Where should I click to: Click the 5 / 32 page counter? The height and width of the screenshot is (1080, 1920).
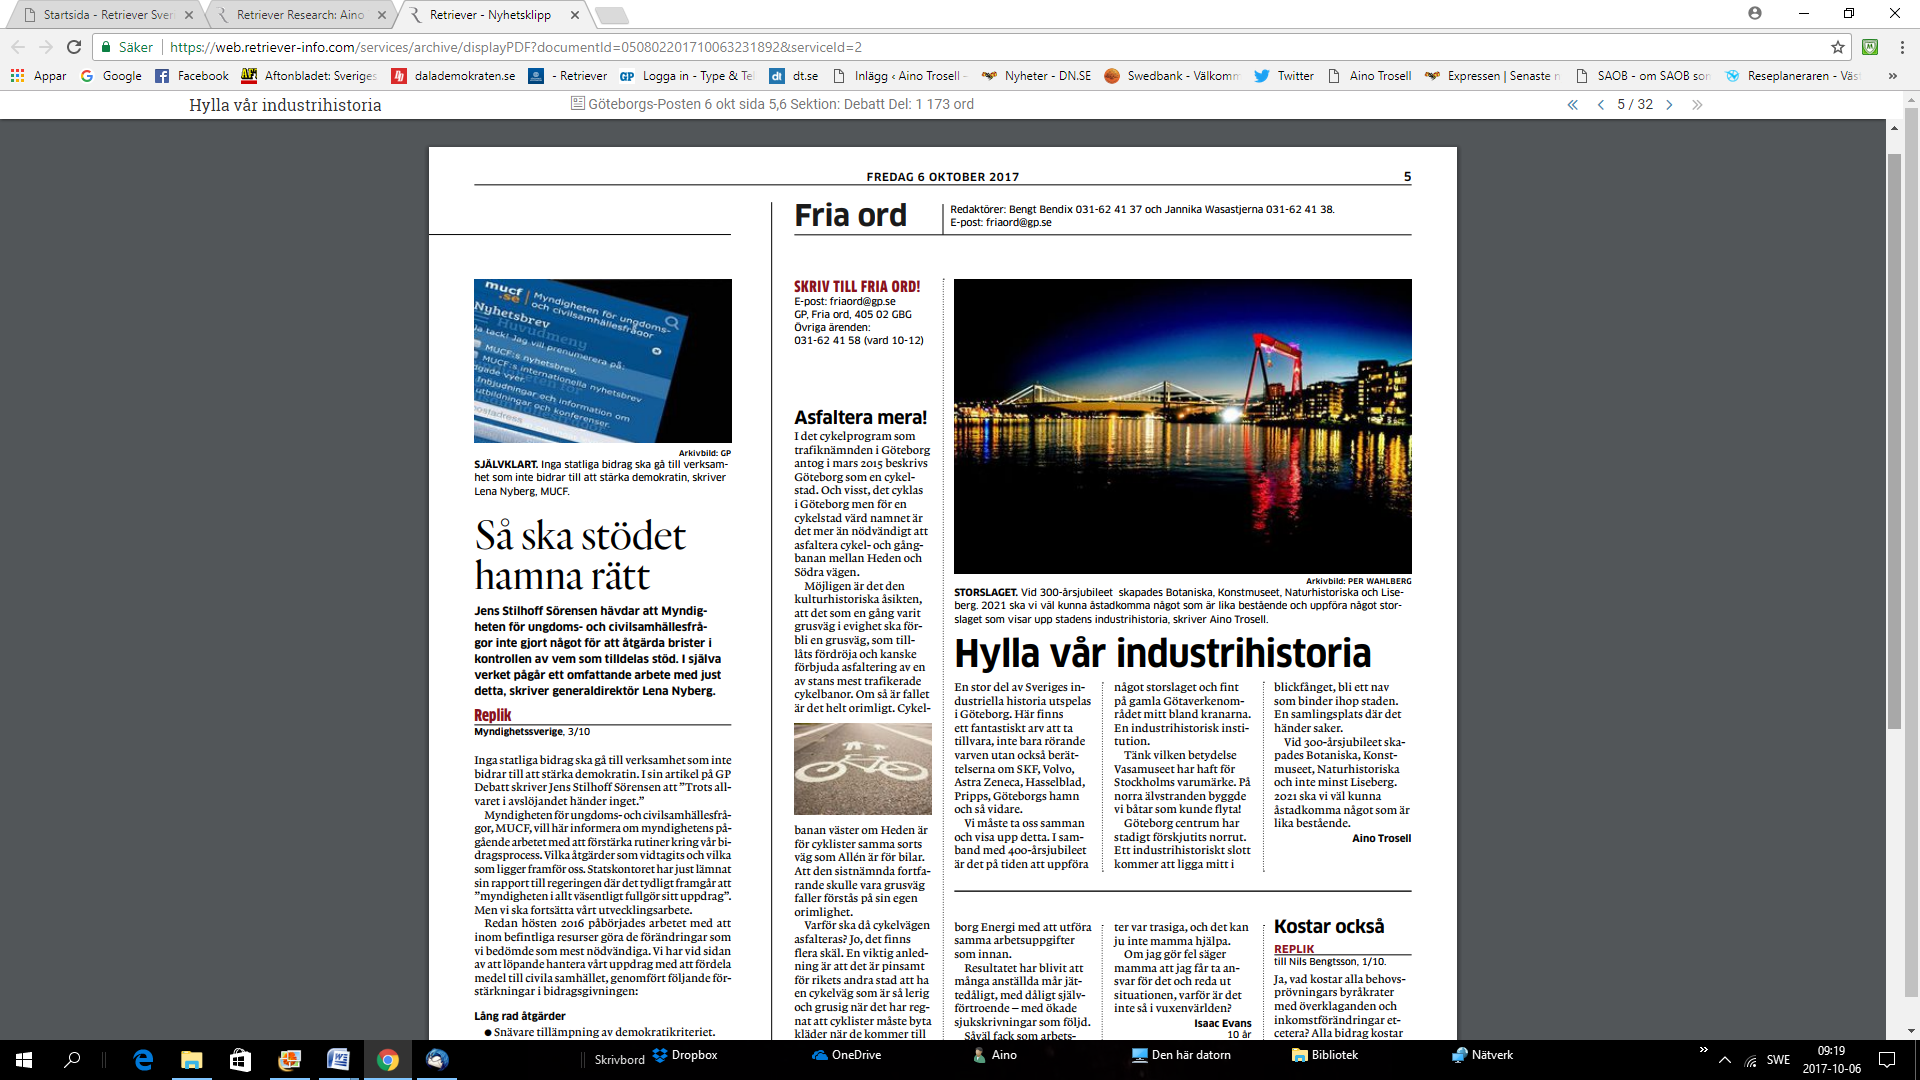[x=1635, y=104]
